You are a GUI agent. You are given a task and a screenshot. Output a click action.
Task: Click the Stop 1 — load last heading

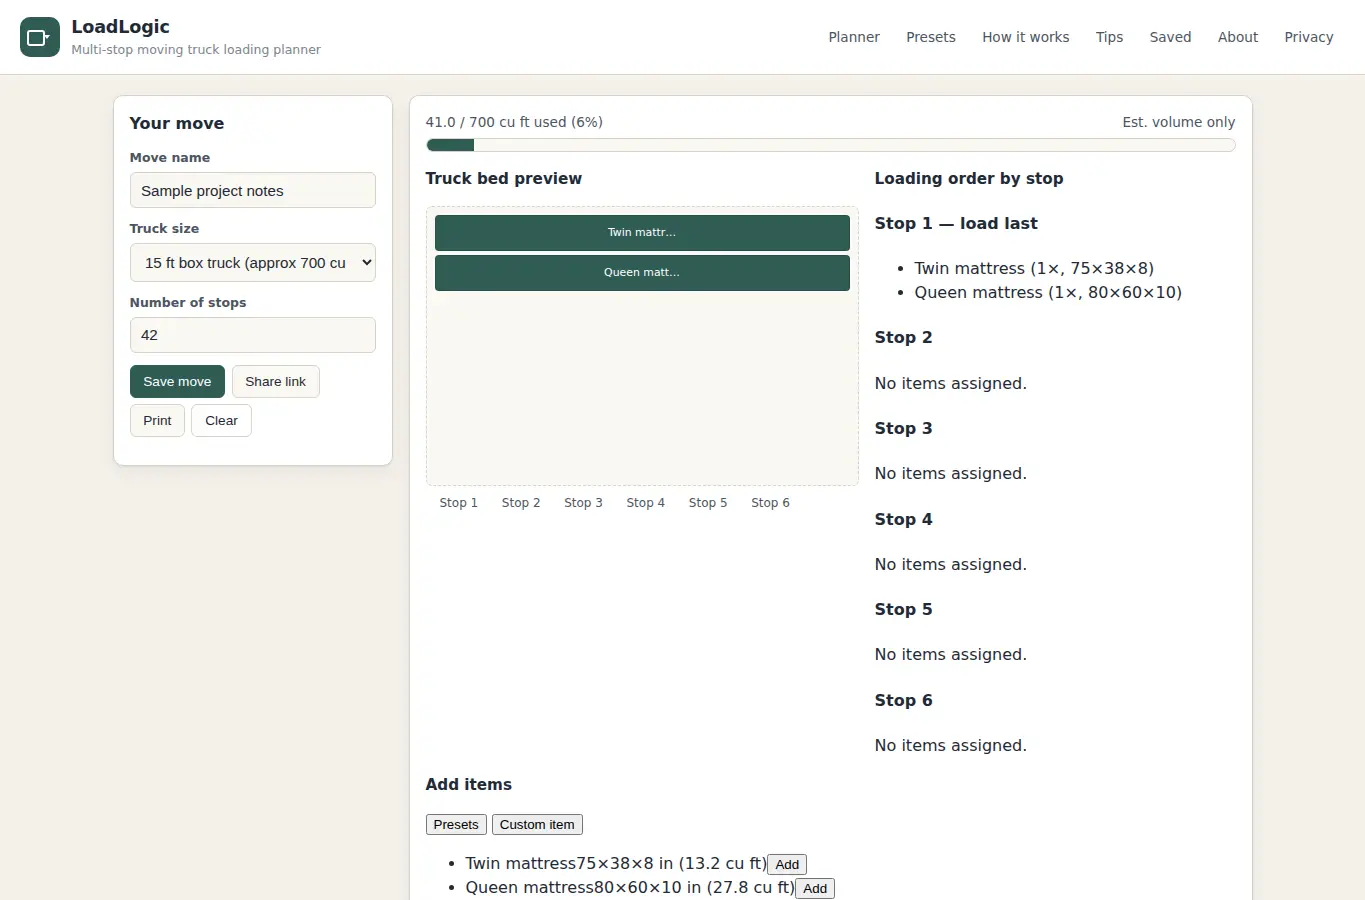[x=956, y=223]
